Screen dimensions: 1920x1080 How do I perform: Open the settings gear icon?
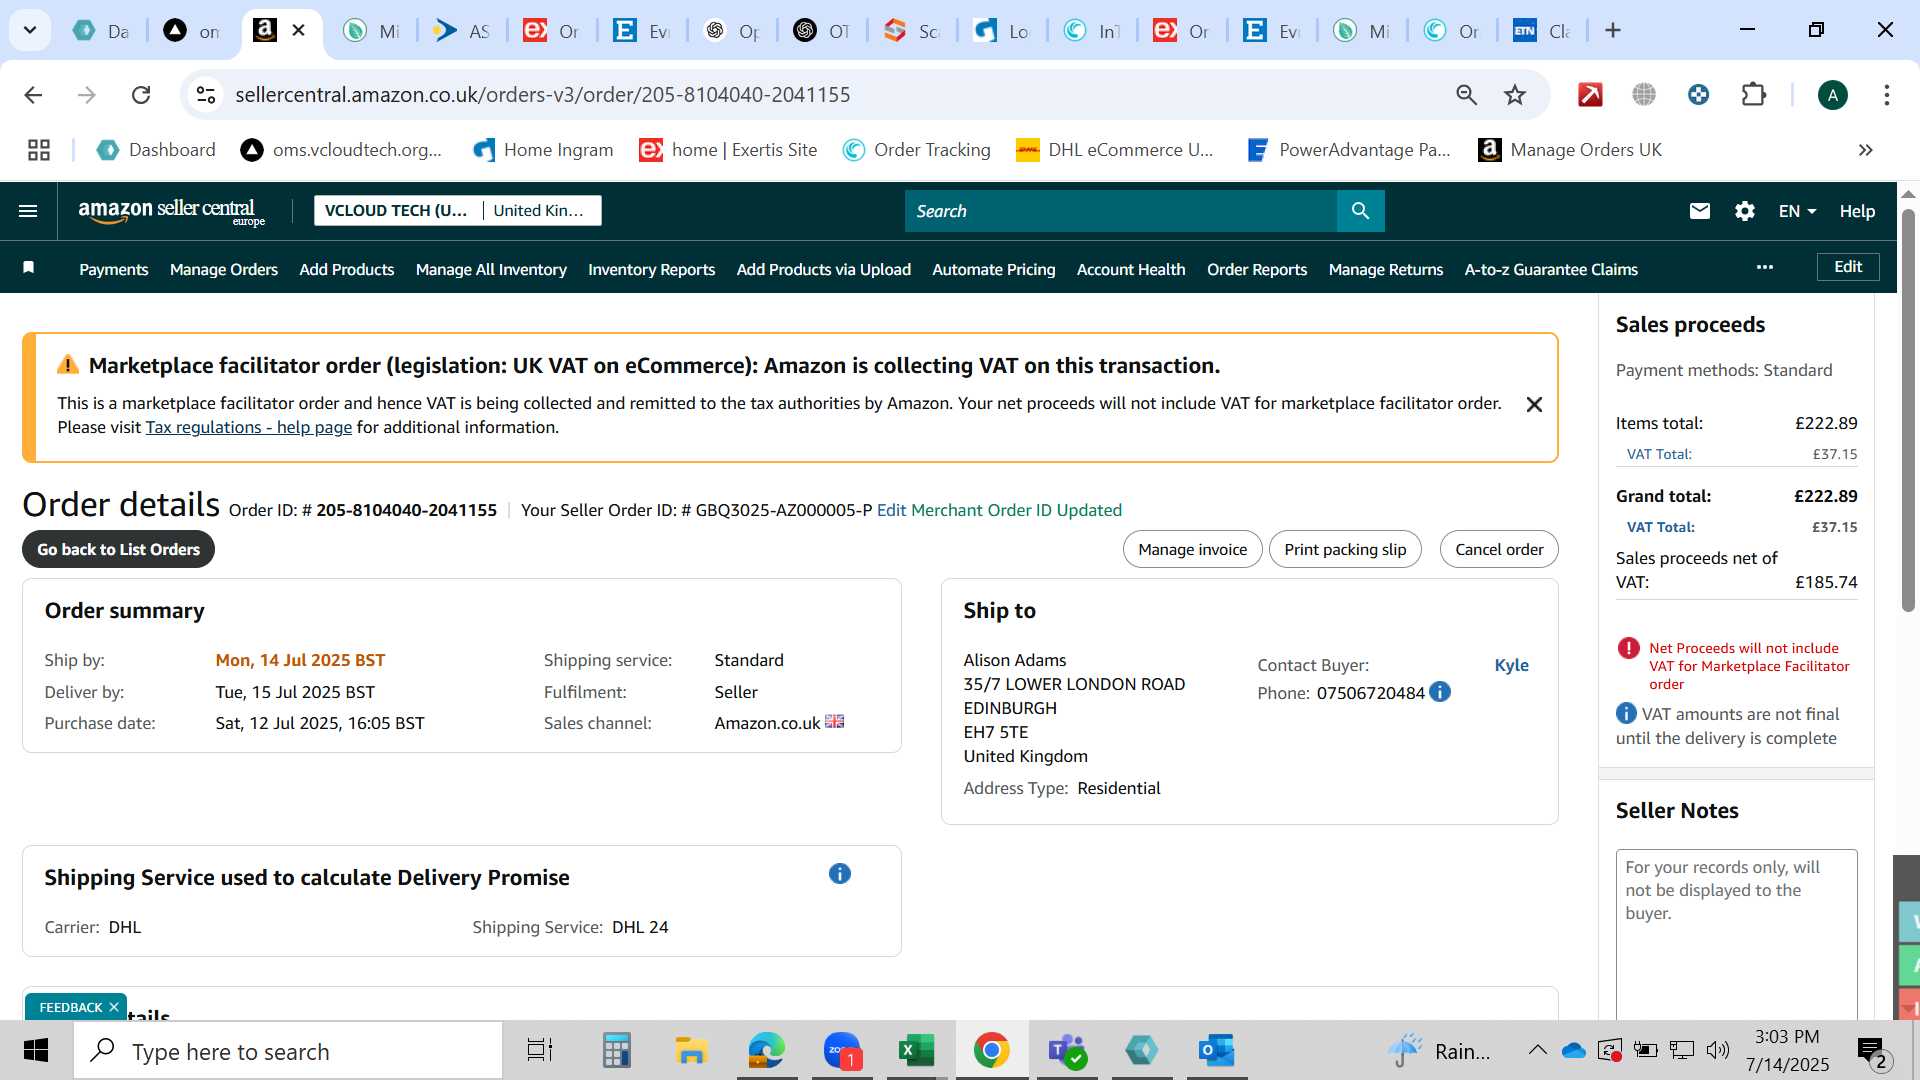tap(1744, 211)
